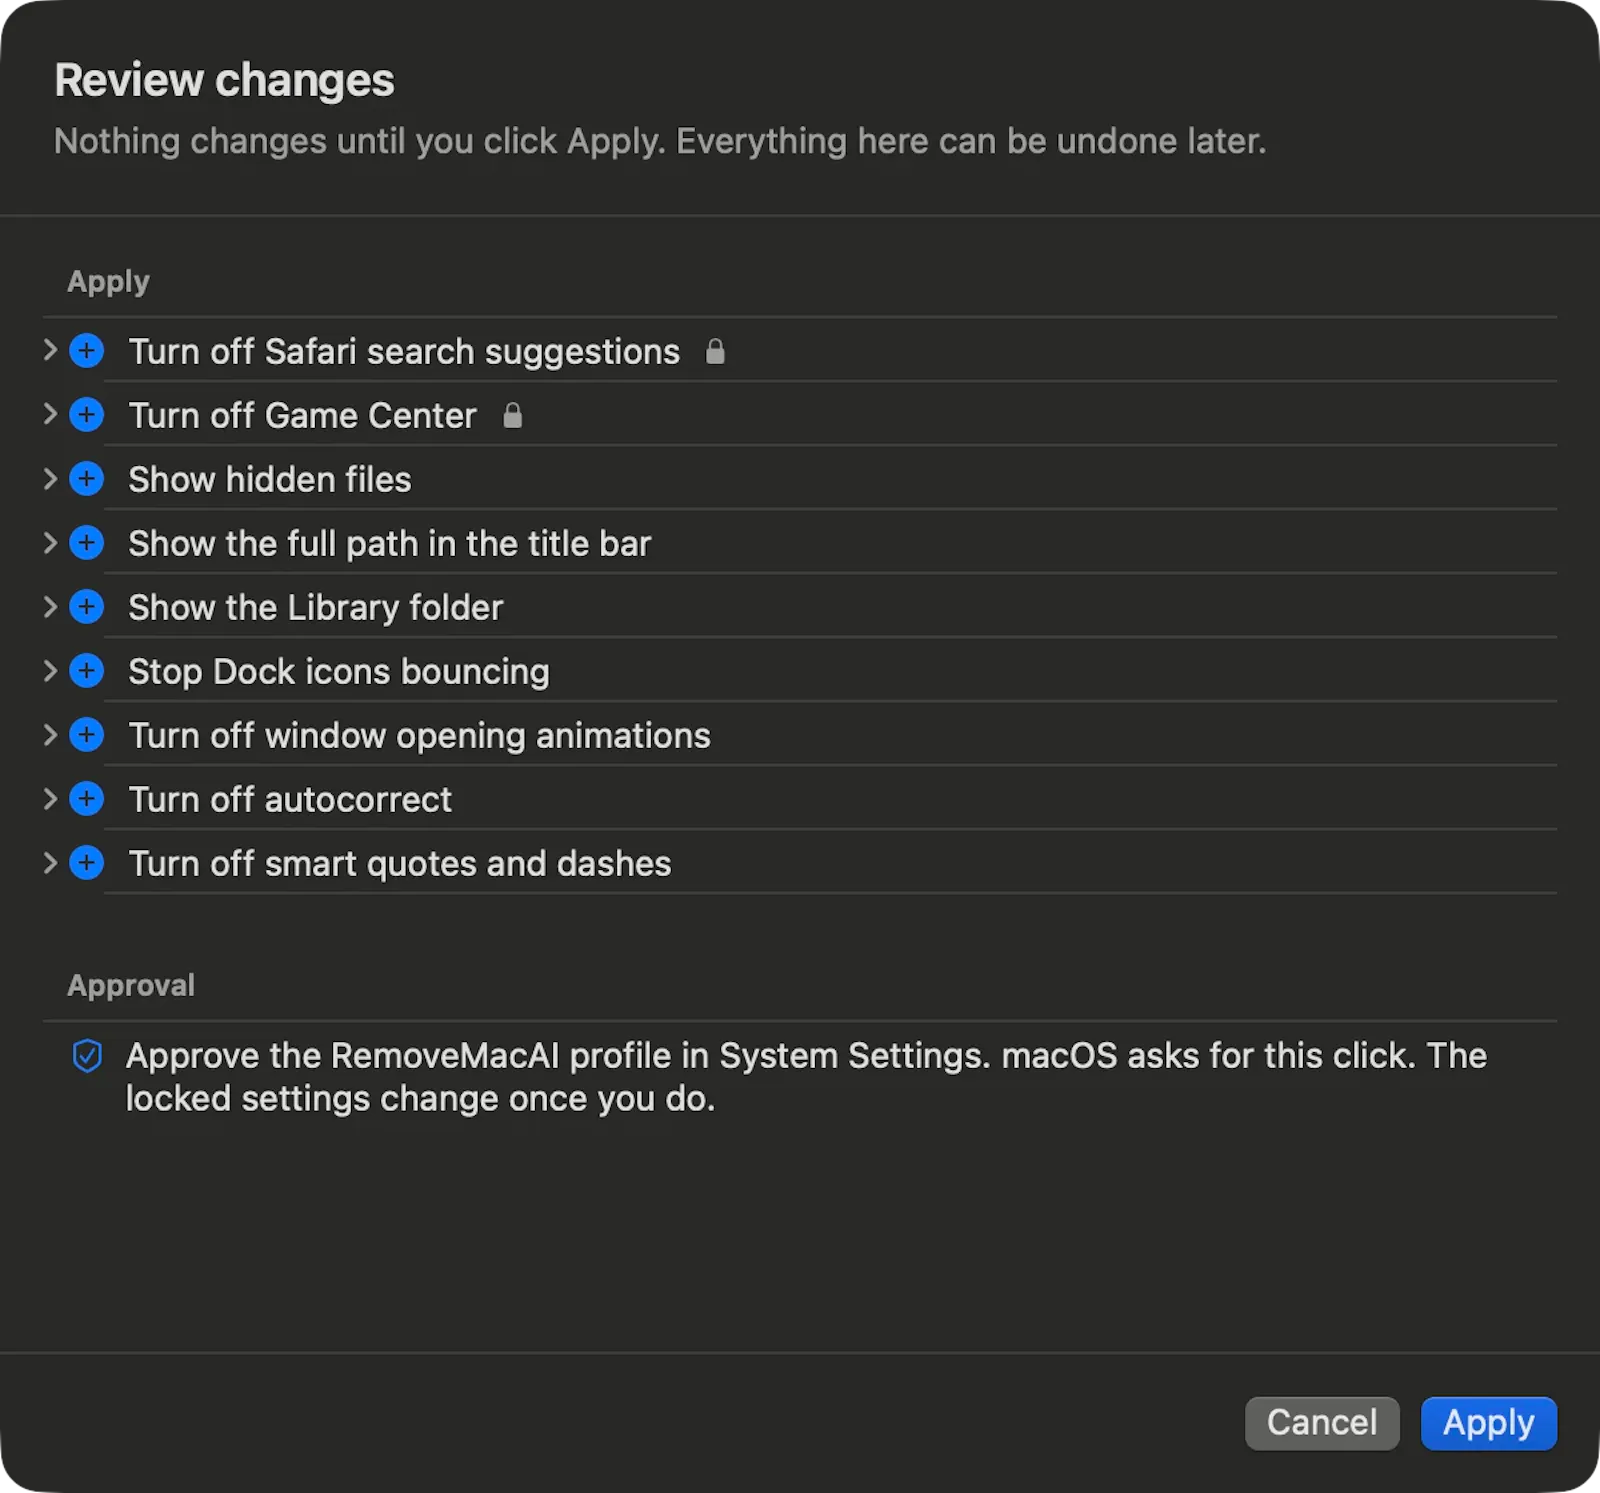Expand the Turn off autocorrect chevron
The height and width of the screenshot is (1493, 1600).
click(x=50, y=798)
